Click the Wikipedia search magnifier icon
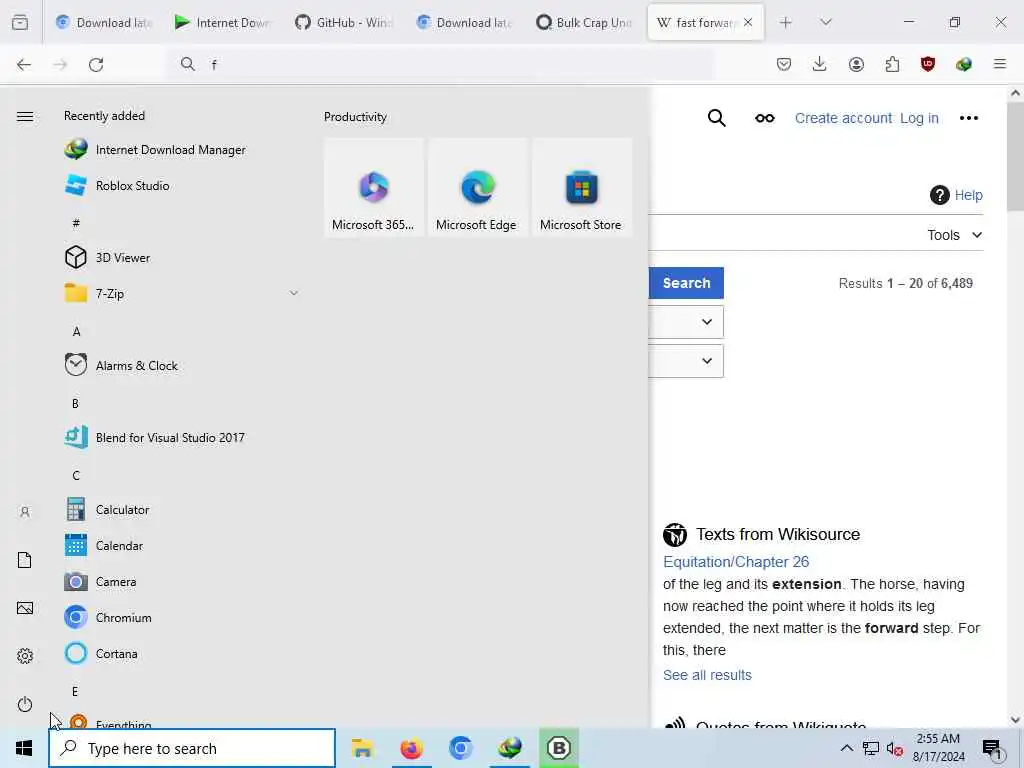Viewport: 1024px width, 768px height. tap(716, 118)
